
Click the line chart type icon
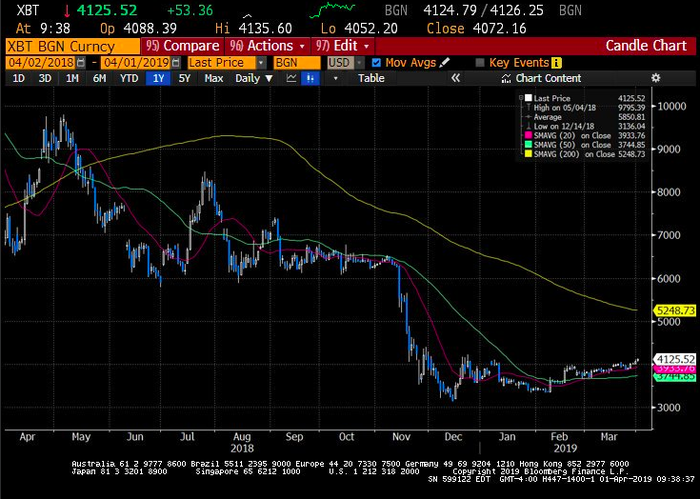click(x=291, y=78)
